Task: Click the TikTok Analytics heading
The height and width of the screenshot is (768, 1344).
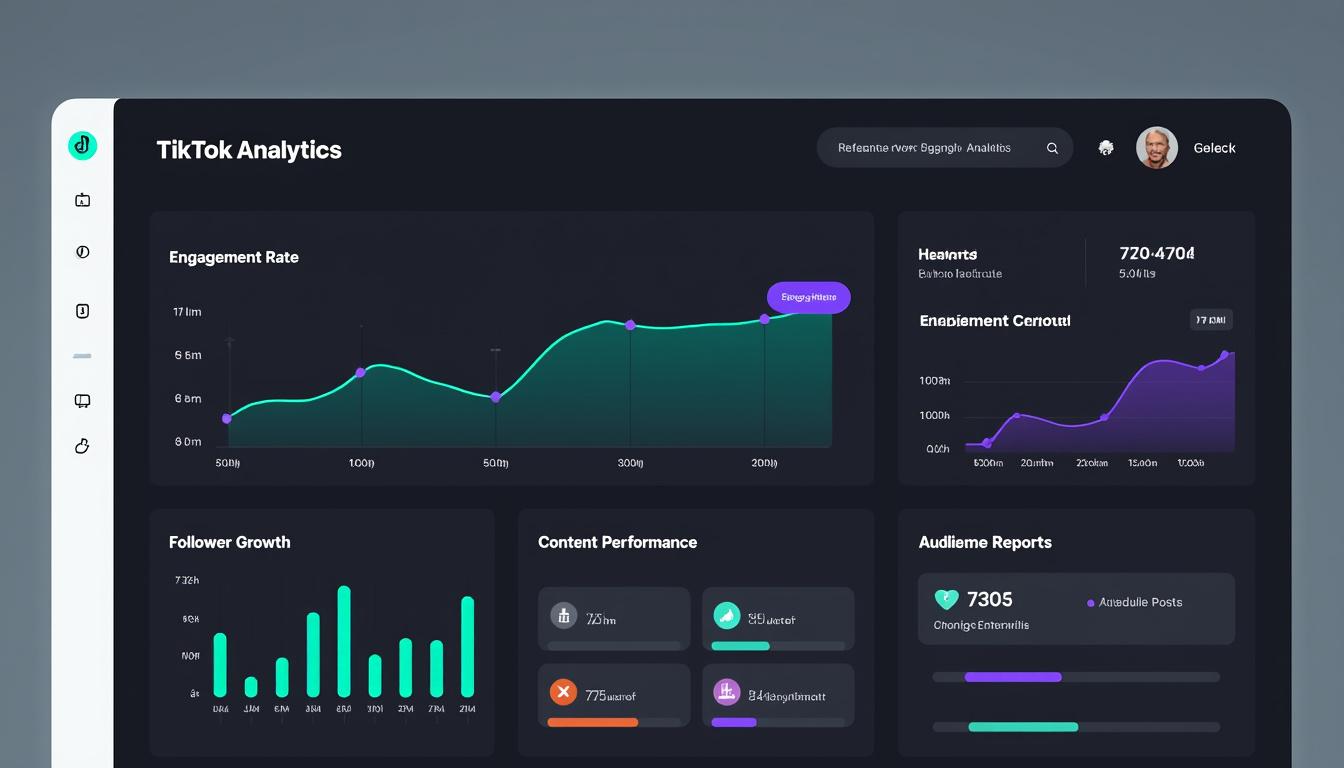Action: (x=249, y=150)
